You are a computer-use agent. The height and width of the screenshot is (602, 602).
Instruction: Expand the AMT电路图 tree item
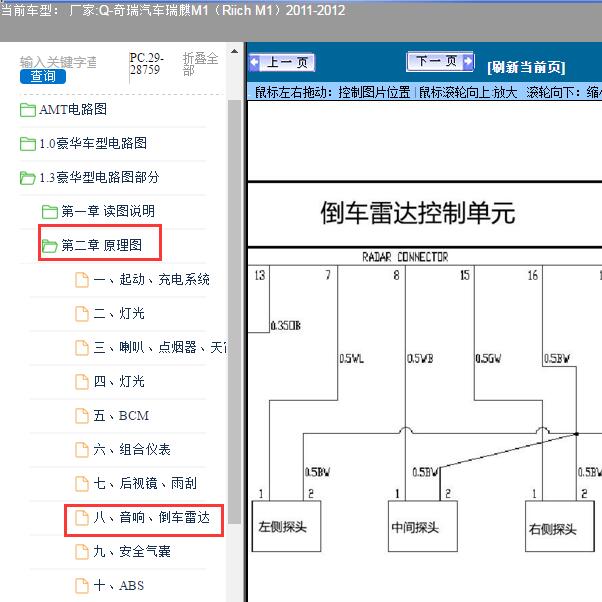(x=73, y=109)
